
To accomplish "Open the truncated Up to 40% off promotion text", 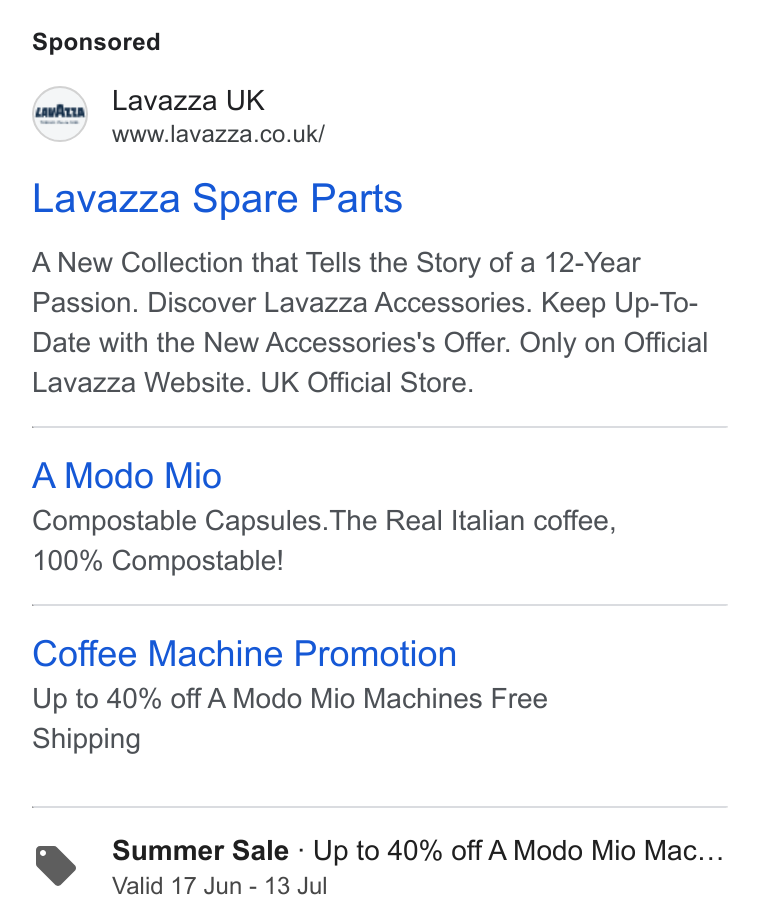I will [518, 850].
